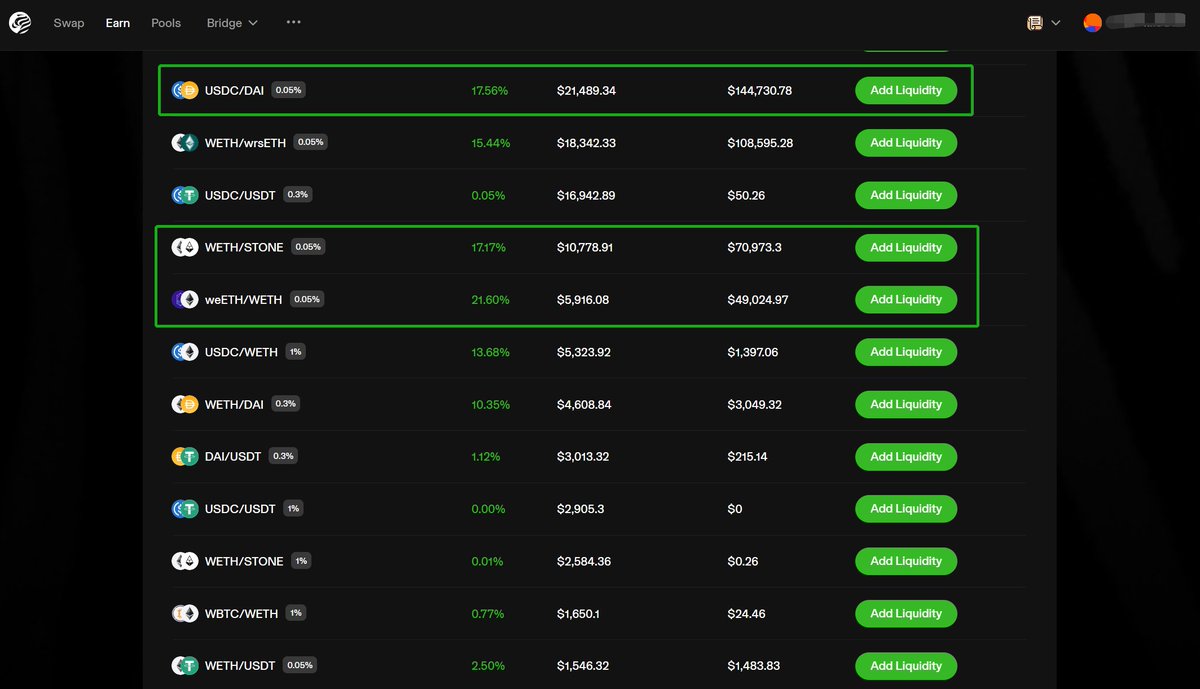The height and width of the screenshot is (689, 1200).
Task: Select the WETH/USDT pool name
Action: pyautogui.click(x=241, y=665)
